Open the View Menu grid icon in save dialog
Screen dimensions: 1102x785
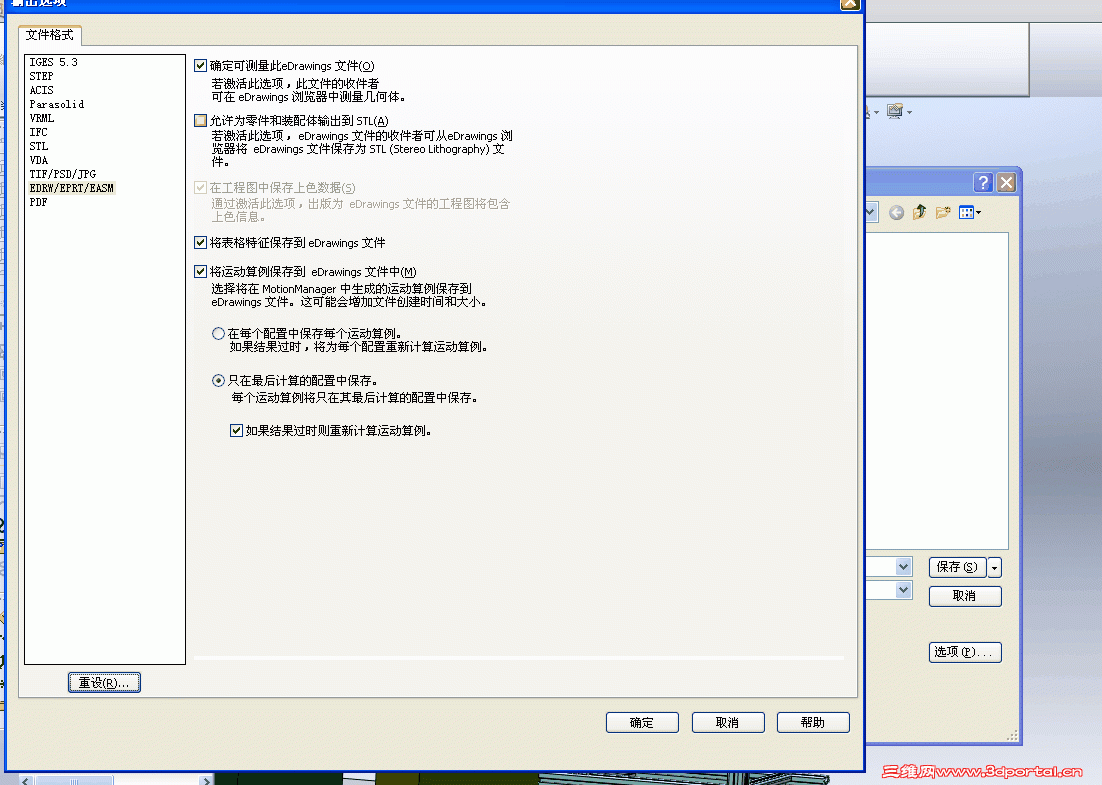966,211
